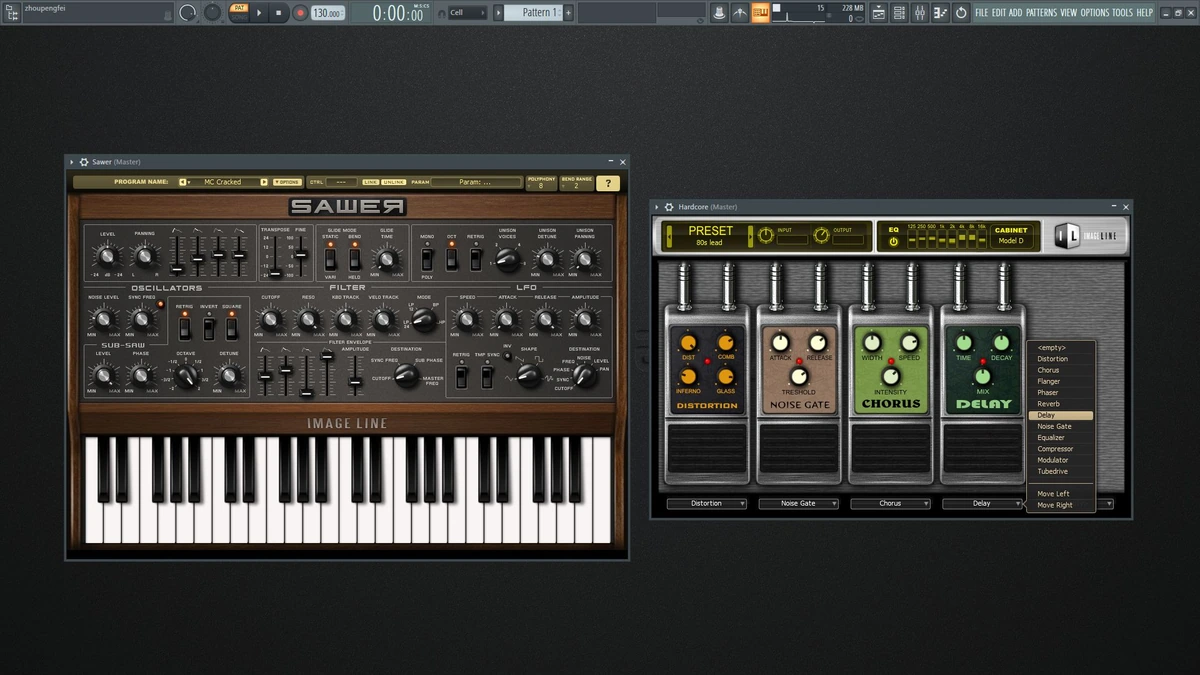1200x675 pixels.
Task: Open the Sawer OPTIONS dropdown
Action: 287,182
